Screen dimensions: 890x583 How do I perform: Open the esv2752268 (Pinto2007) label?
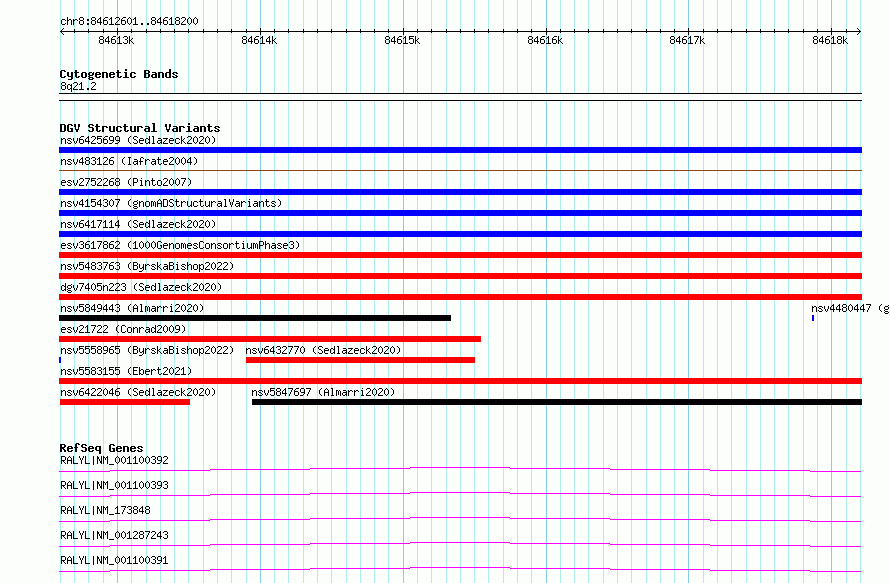click(126, 182)
